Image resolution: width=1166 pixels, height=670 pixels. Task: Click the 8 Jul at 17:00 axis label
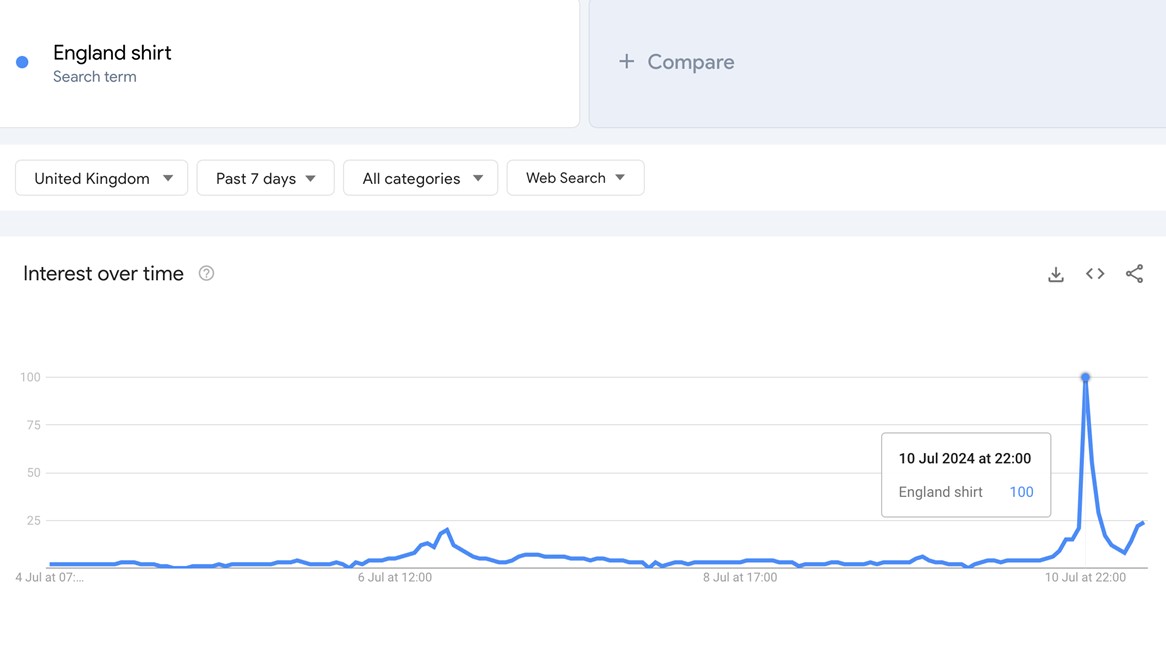(740, 578)
